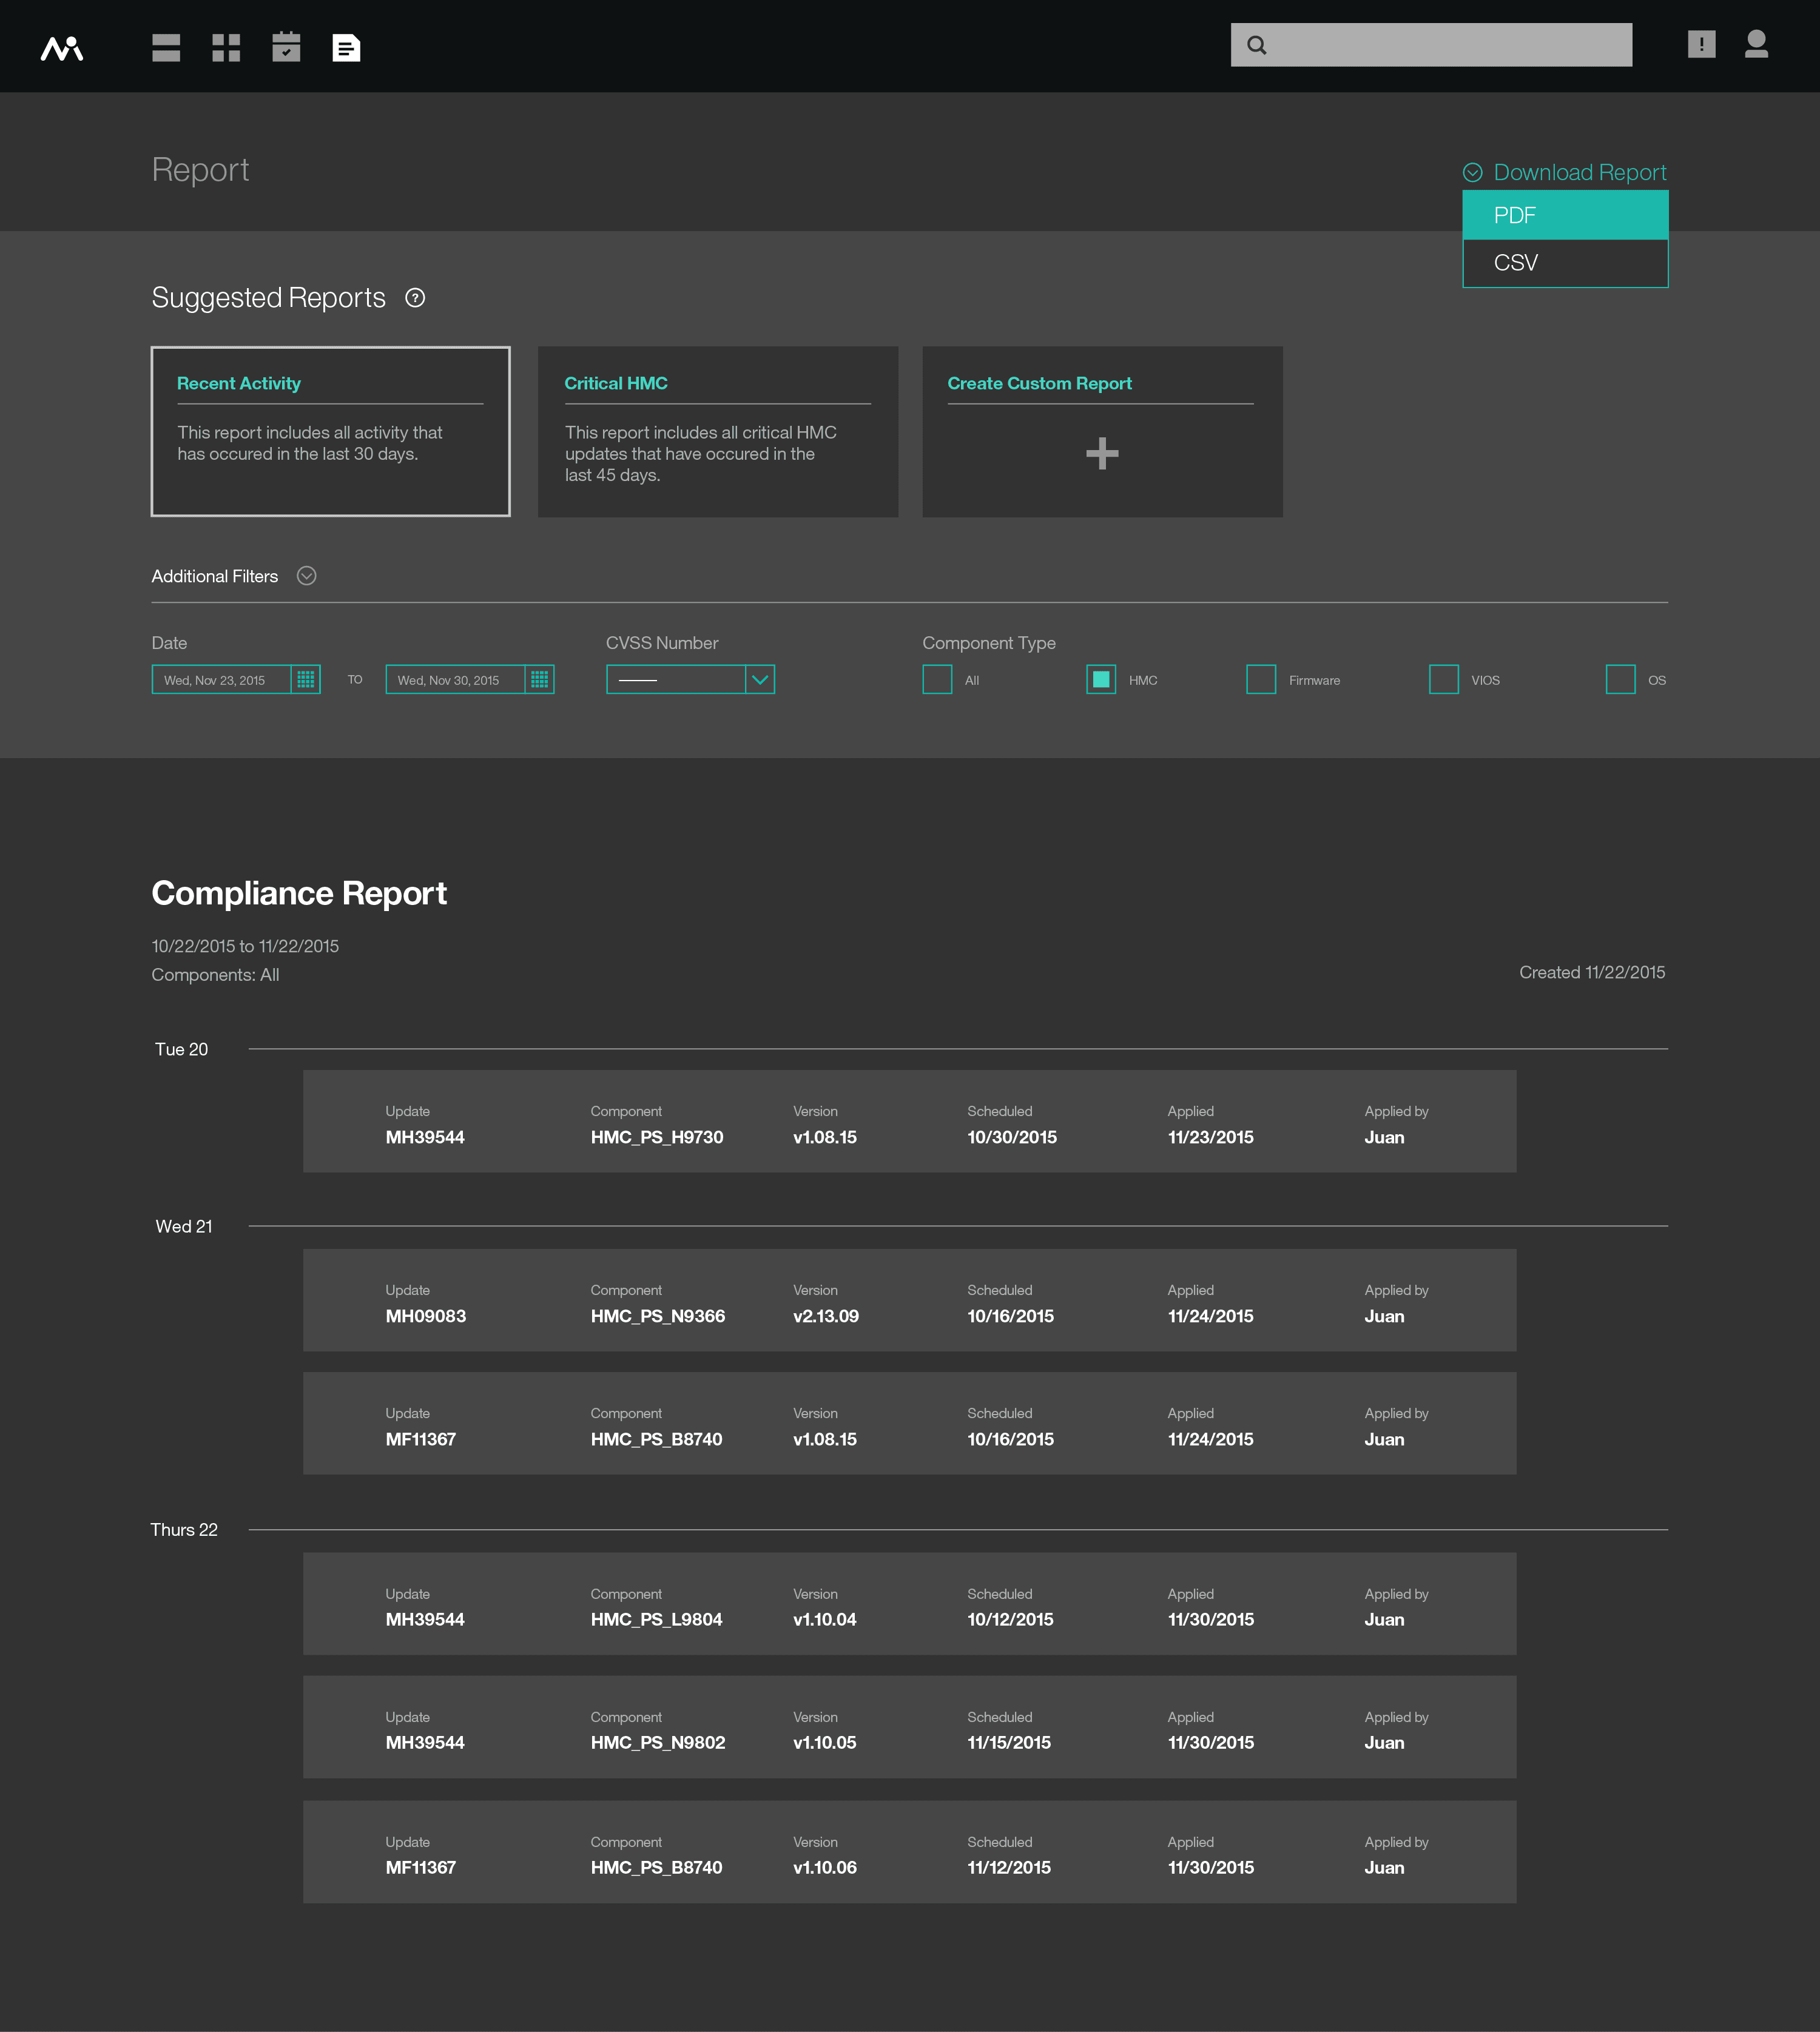Open start date calendar picker icon

click(306, 680)
